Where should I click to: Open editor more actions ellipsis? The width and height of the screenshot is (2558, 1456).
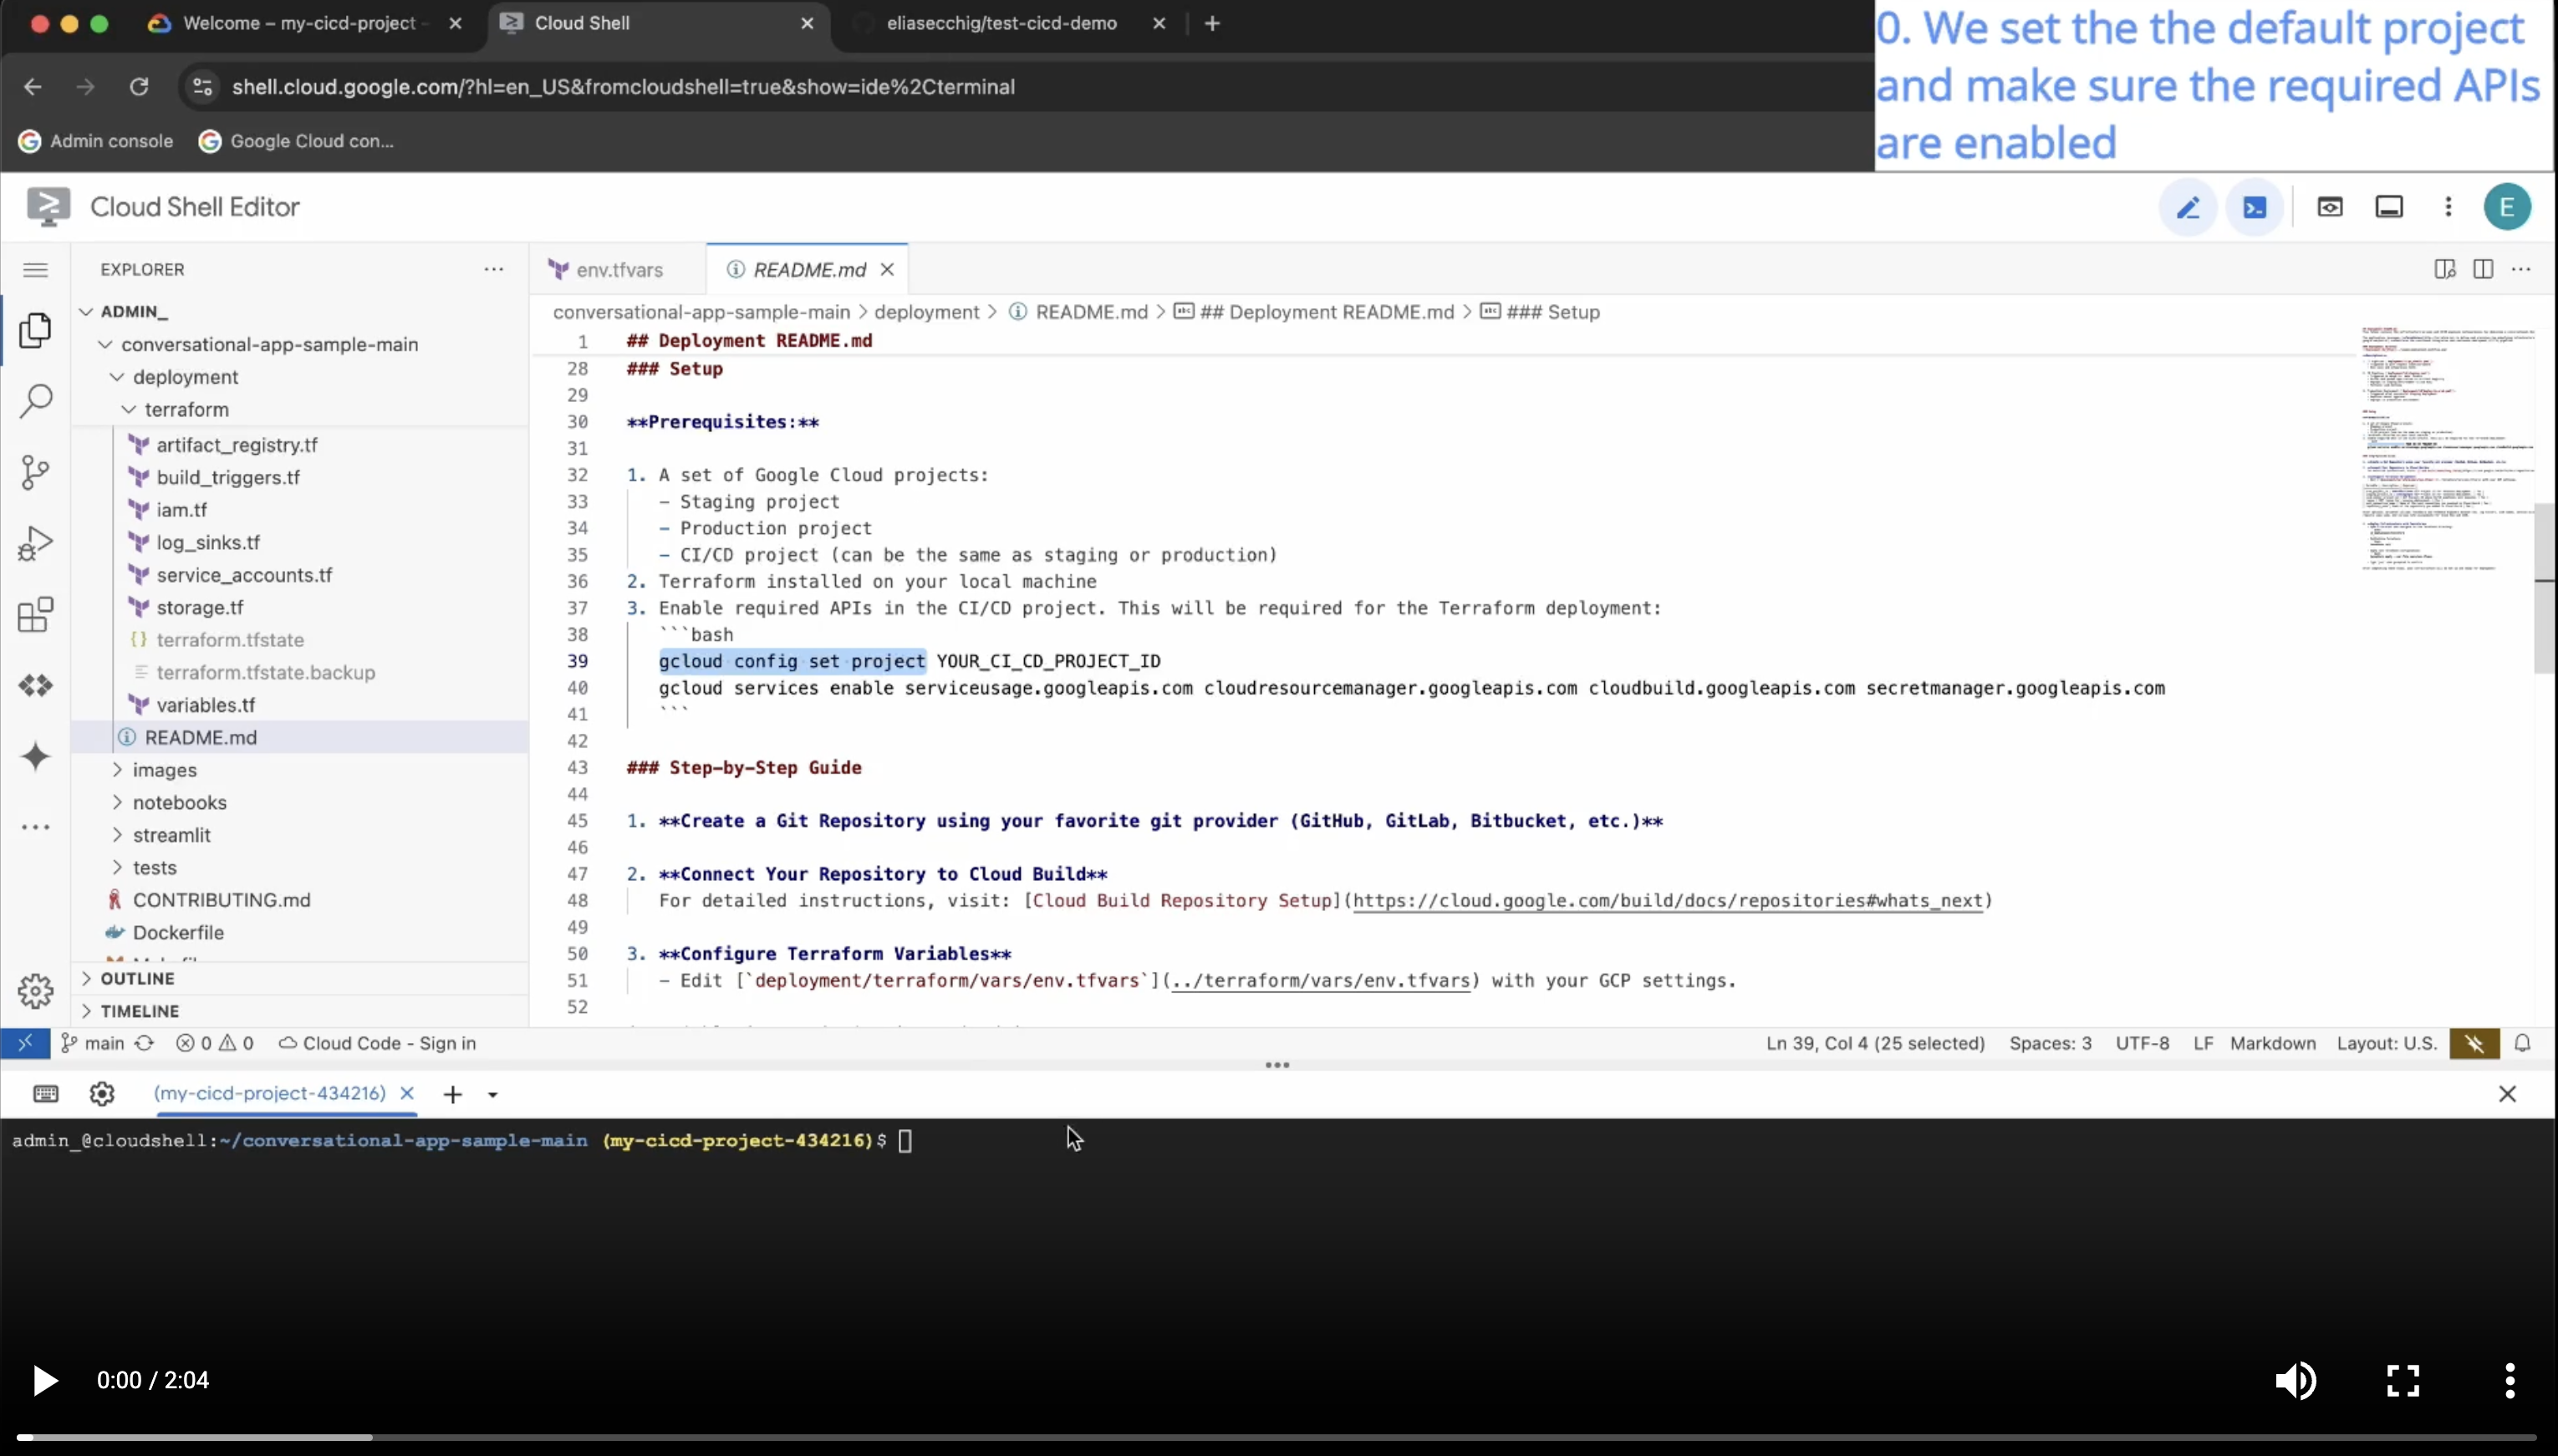point(2521,269)
